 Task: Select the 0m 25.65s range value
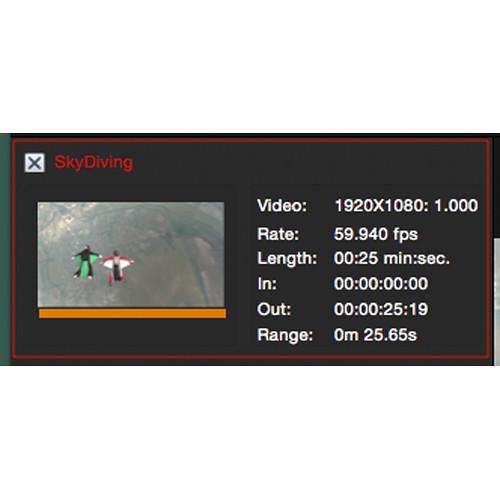[375, 335]
